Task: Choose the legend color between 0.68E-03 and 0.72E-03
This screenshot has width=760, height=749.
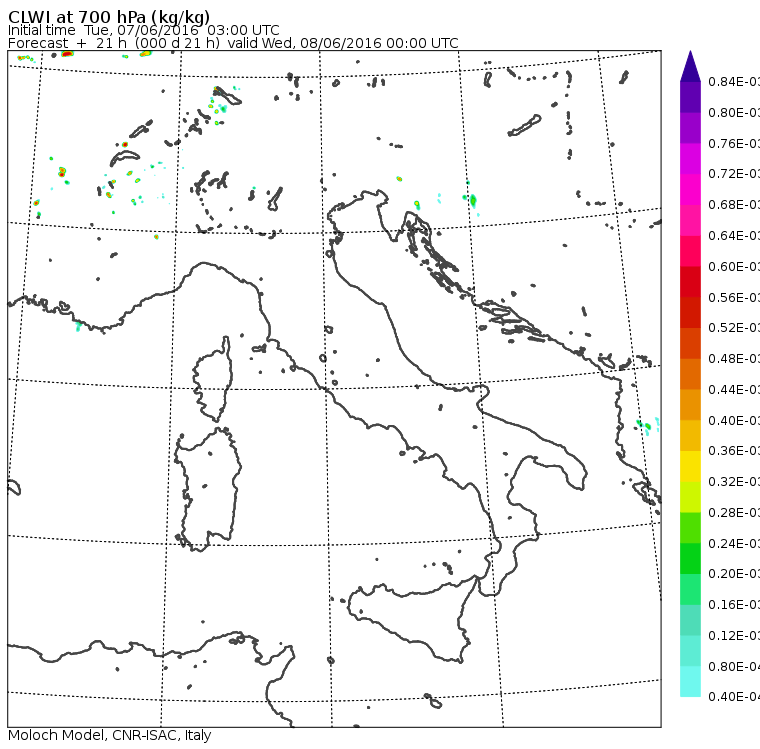Action: pyautogui.click(x=690, y=190)
